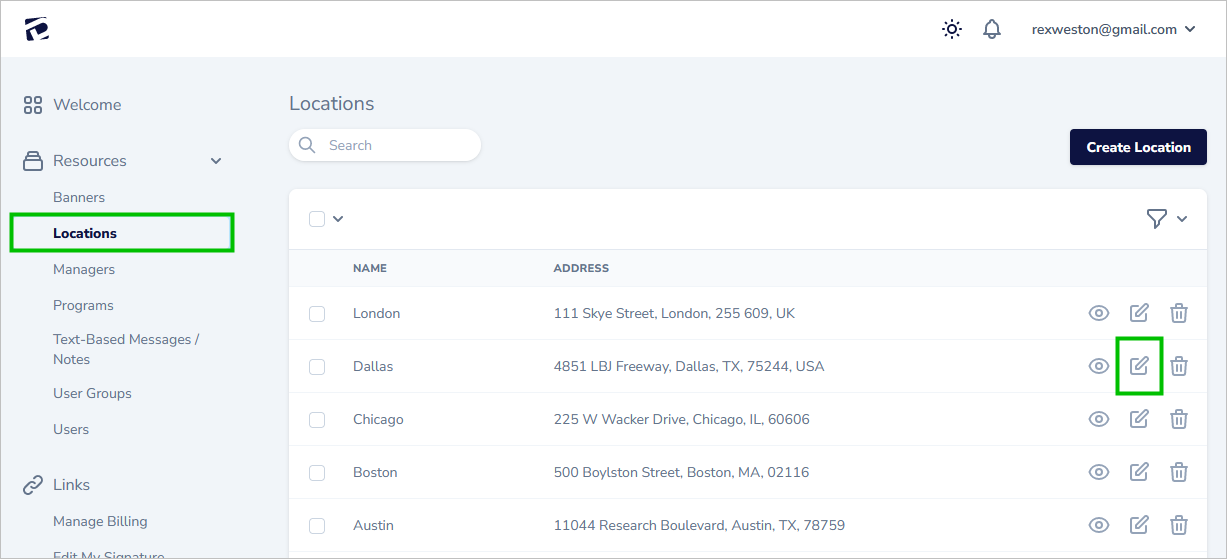The width and height of the screenshot is (1227, 559).
Task: Check the London row checkbox
Action: tap(317, 313)
